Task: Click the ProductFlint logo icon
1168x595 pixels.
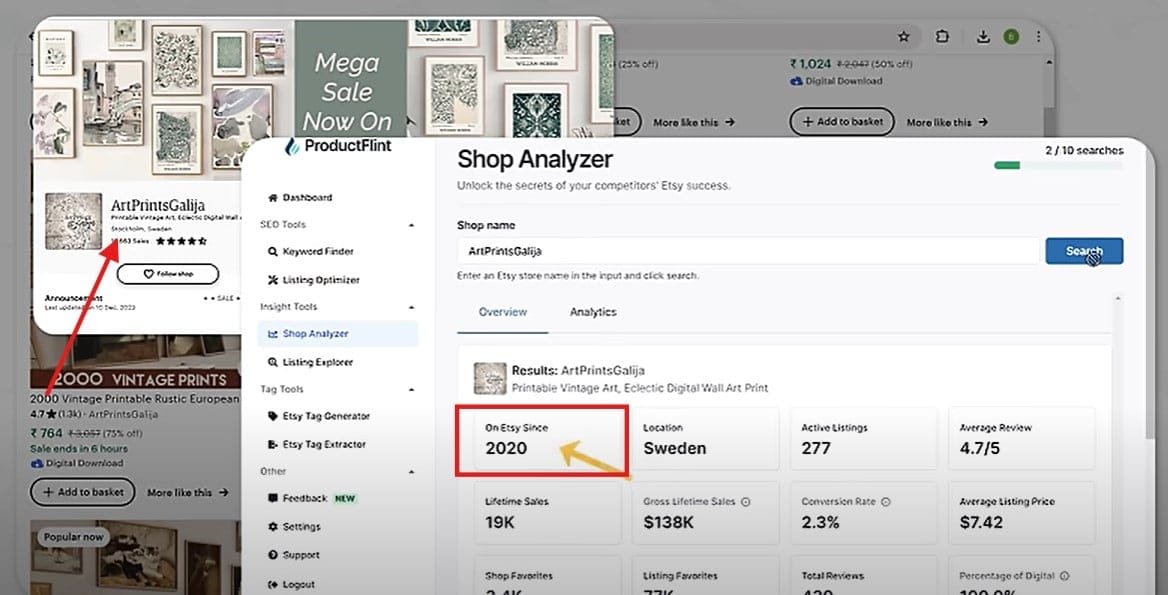Action: tap(292, 147)
